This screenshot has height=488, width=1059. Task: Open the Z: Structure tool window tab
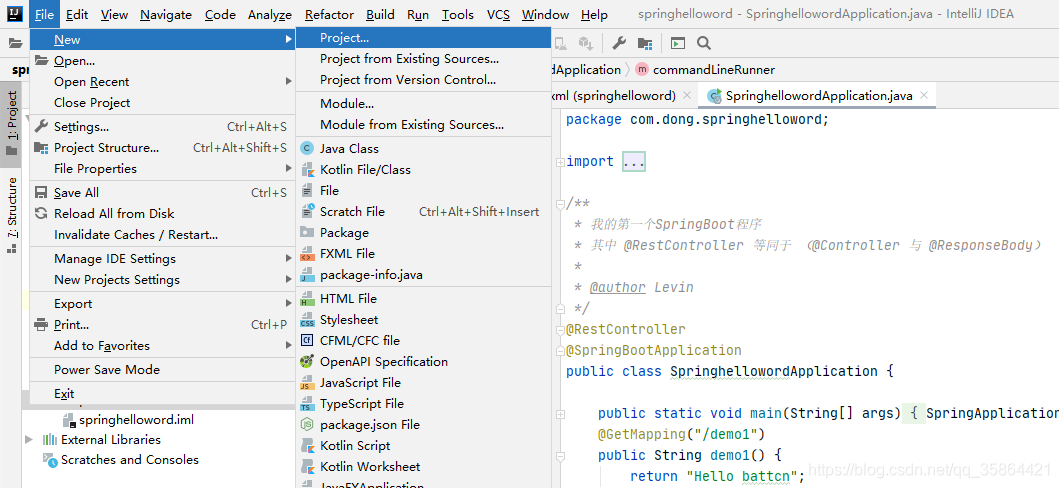[x=11, y=215]
